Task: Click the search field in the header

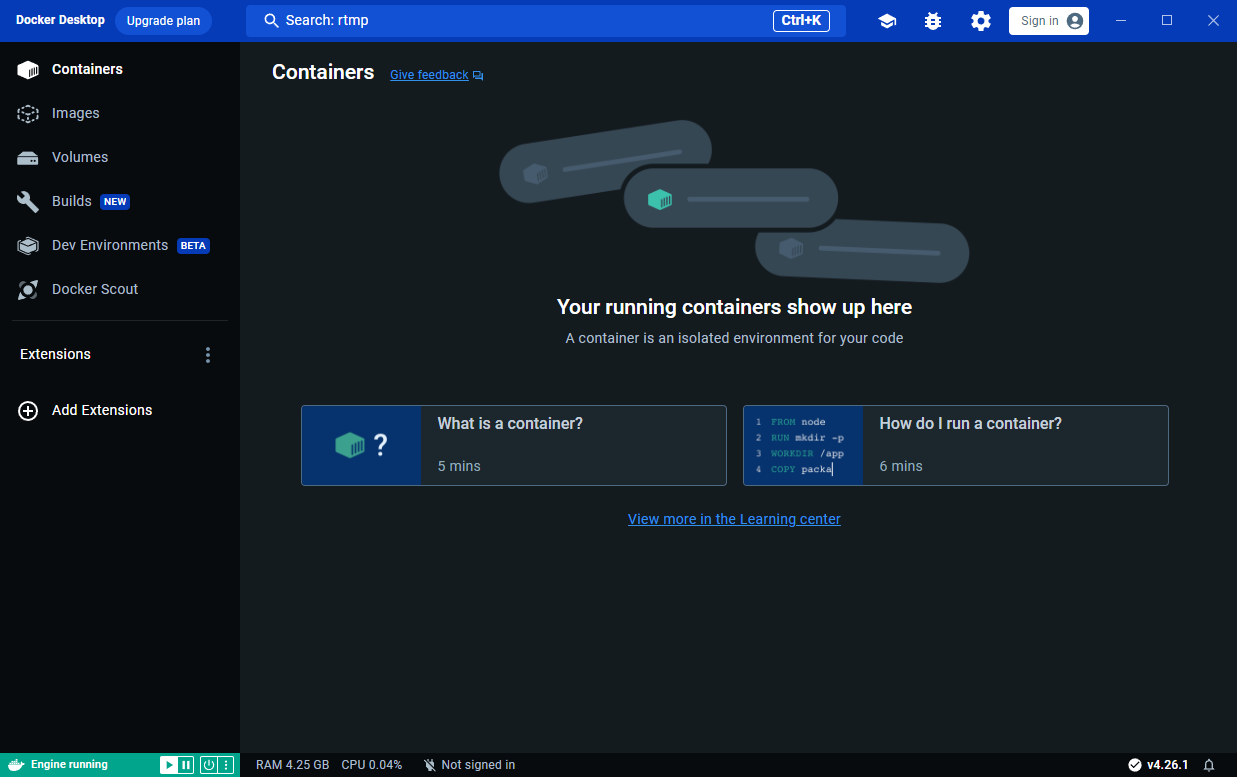Action: [x=545, y=21]
